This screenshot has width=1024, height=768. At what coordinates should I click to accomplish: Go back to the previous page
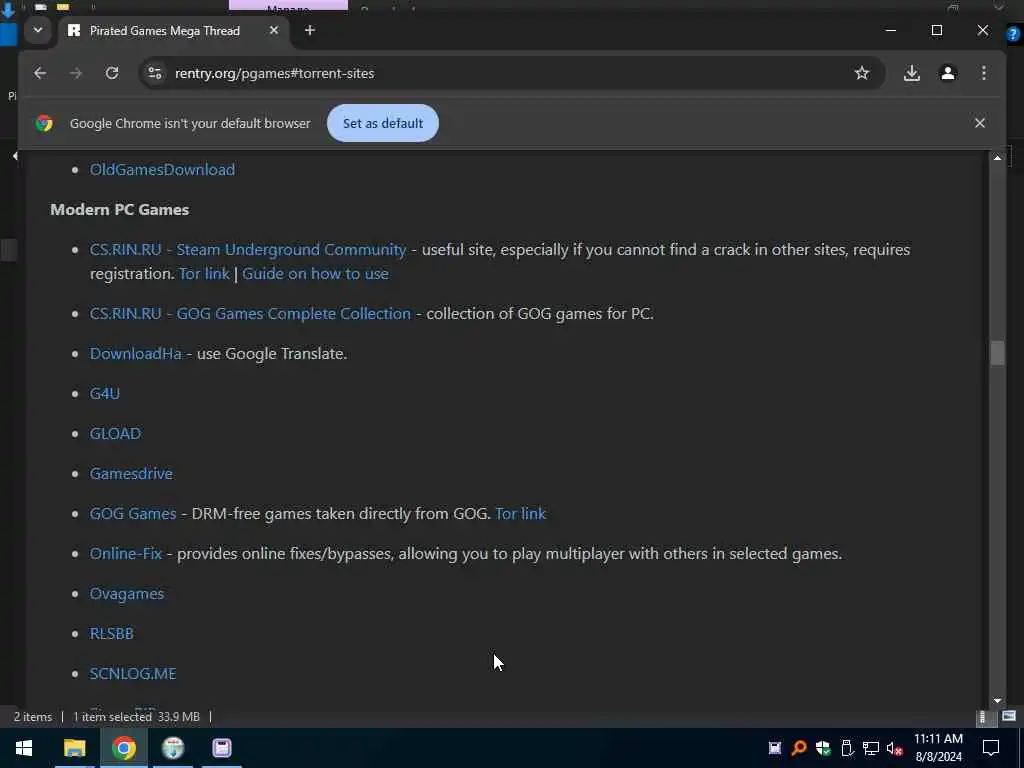pos(40,73)
